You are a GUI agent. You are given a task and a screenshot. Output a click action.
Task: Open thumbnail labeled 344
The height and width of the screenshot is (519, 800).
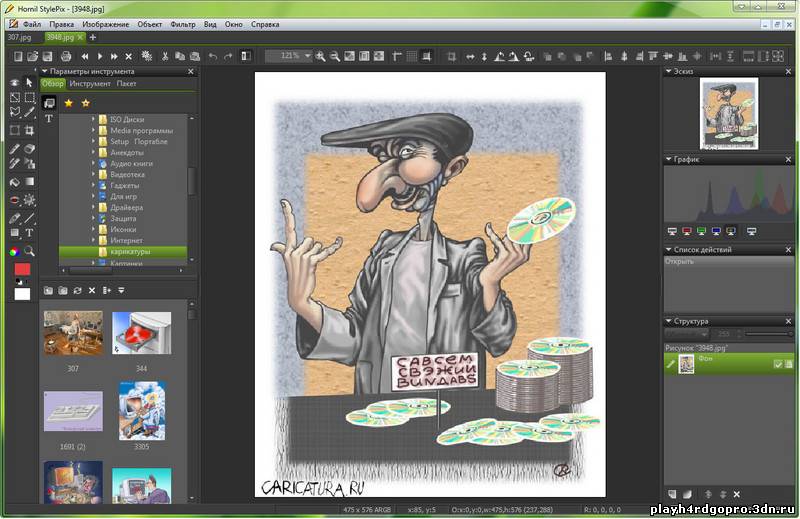point(141,333)
